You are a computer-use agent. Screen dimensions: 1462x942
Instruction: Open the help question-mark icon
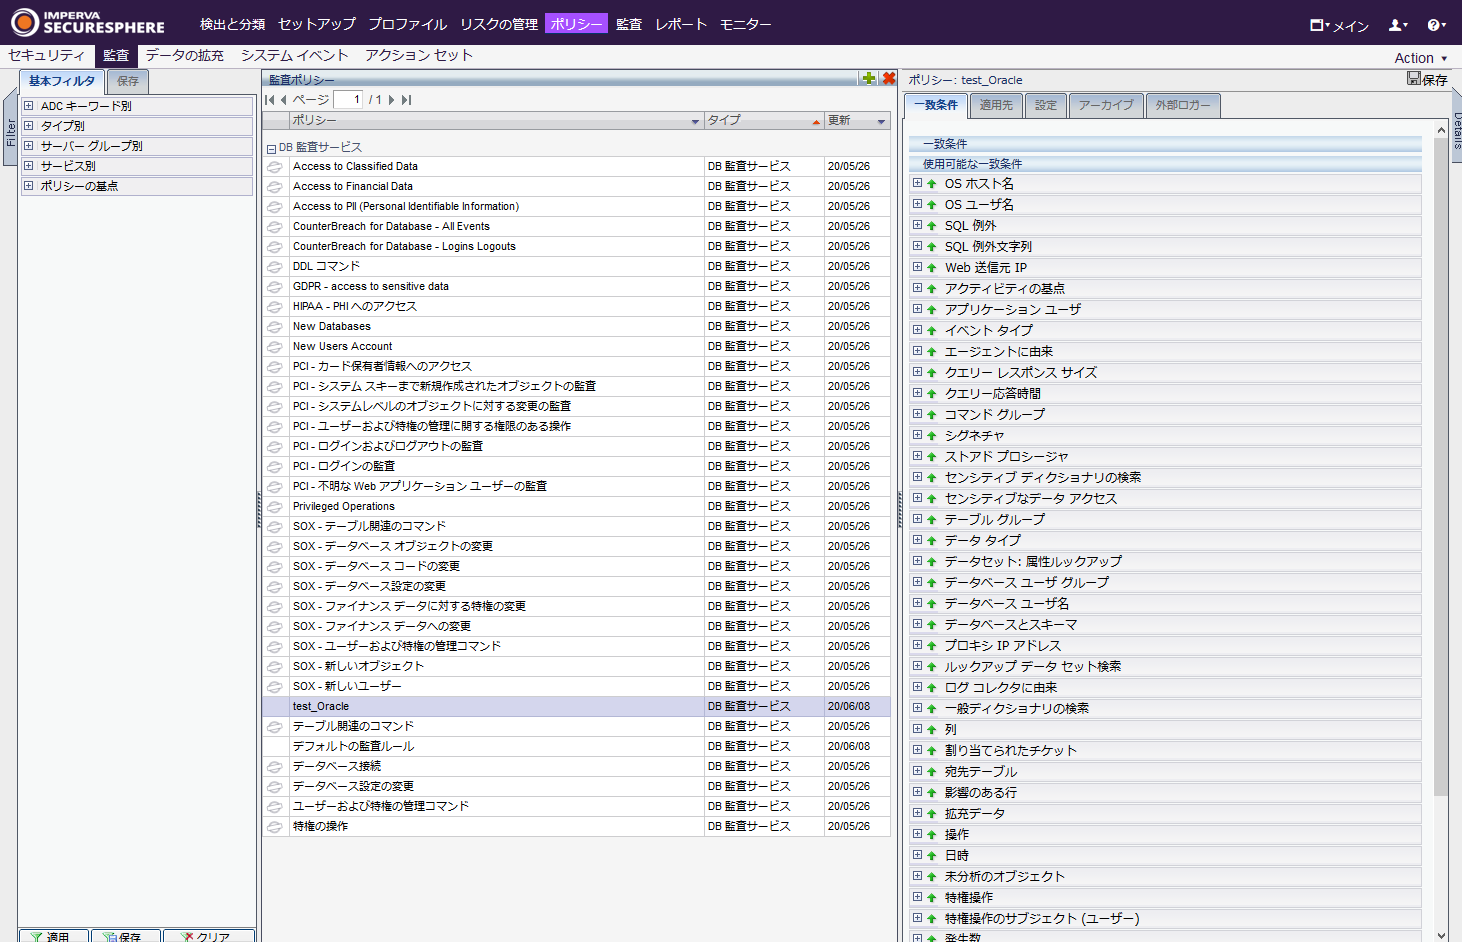[x=1436, y=25]
